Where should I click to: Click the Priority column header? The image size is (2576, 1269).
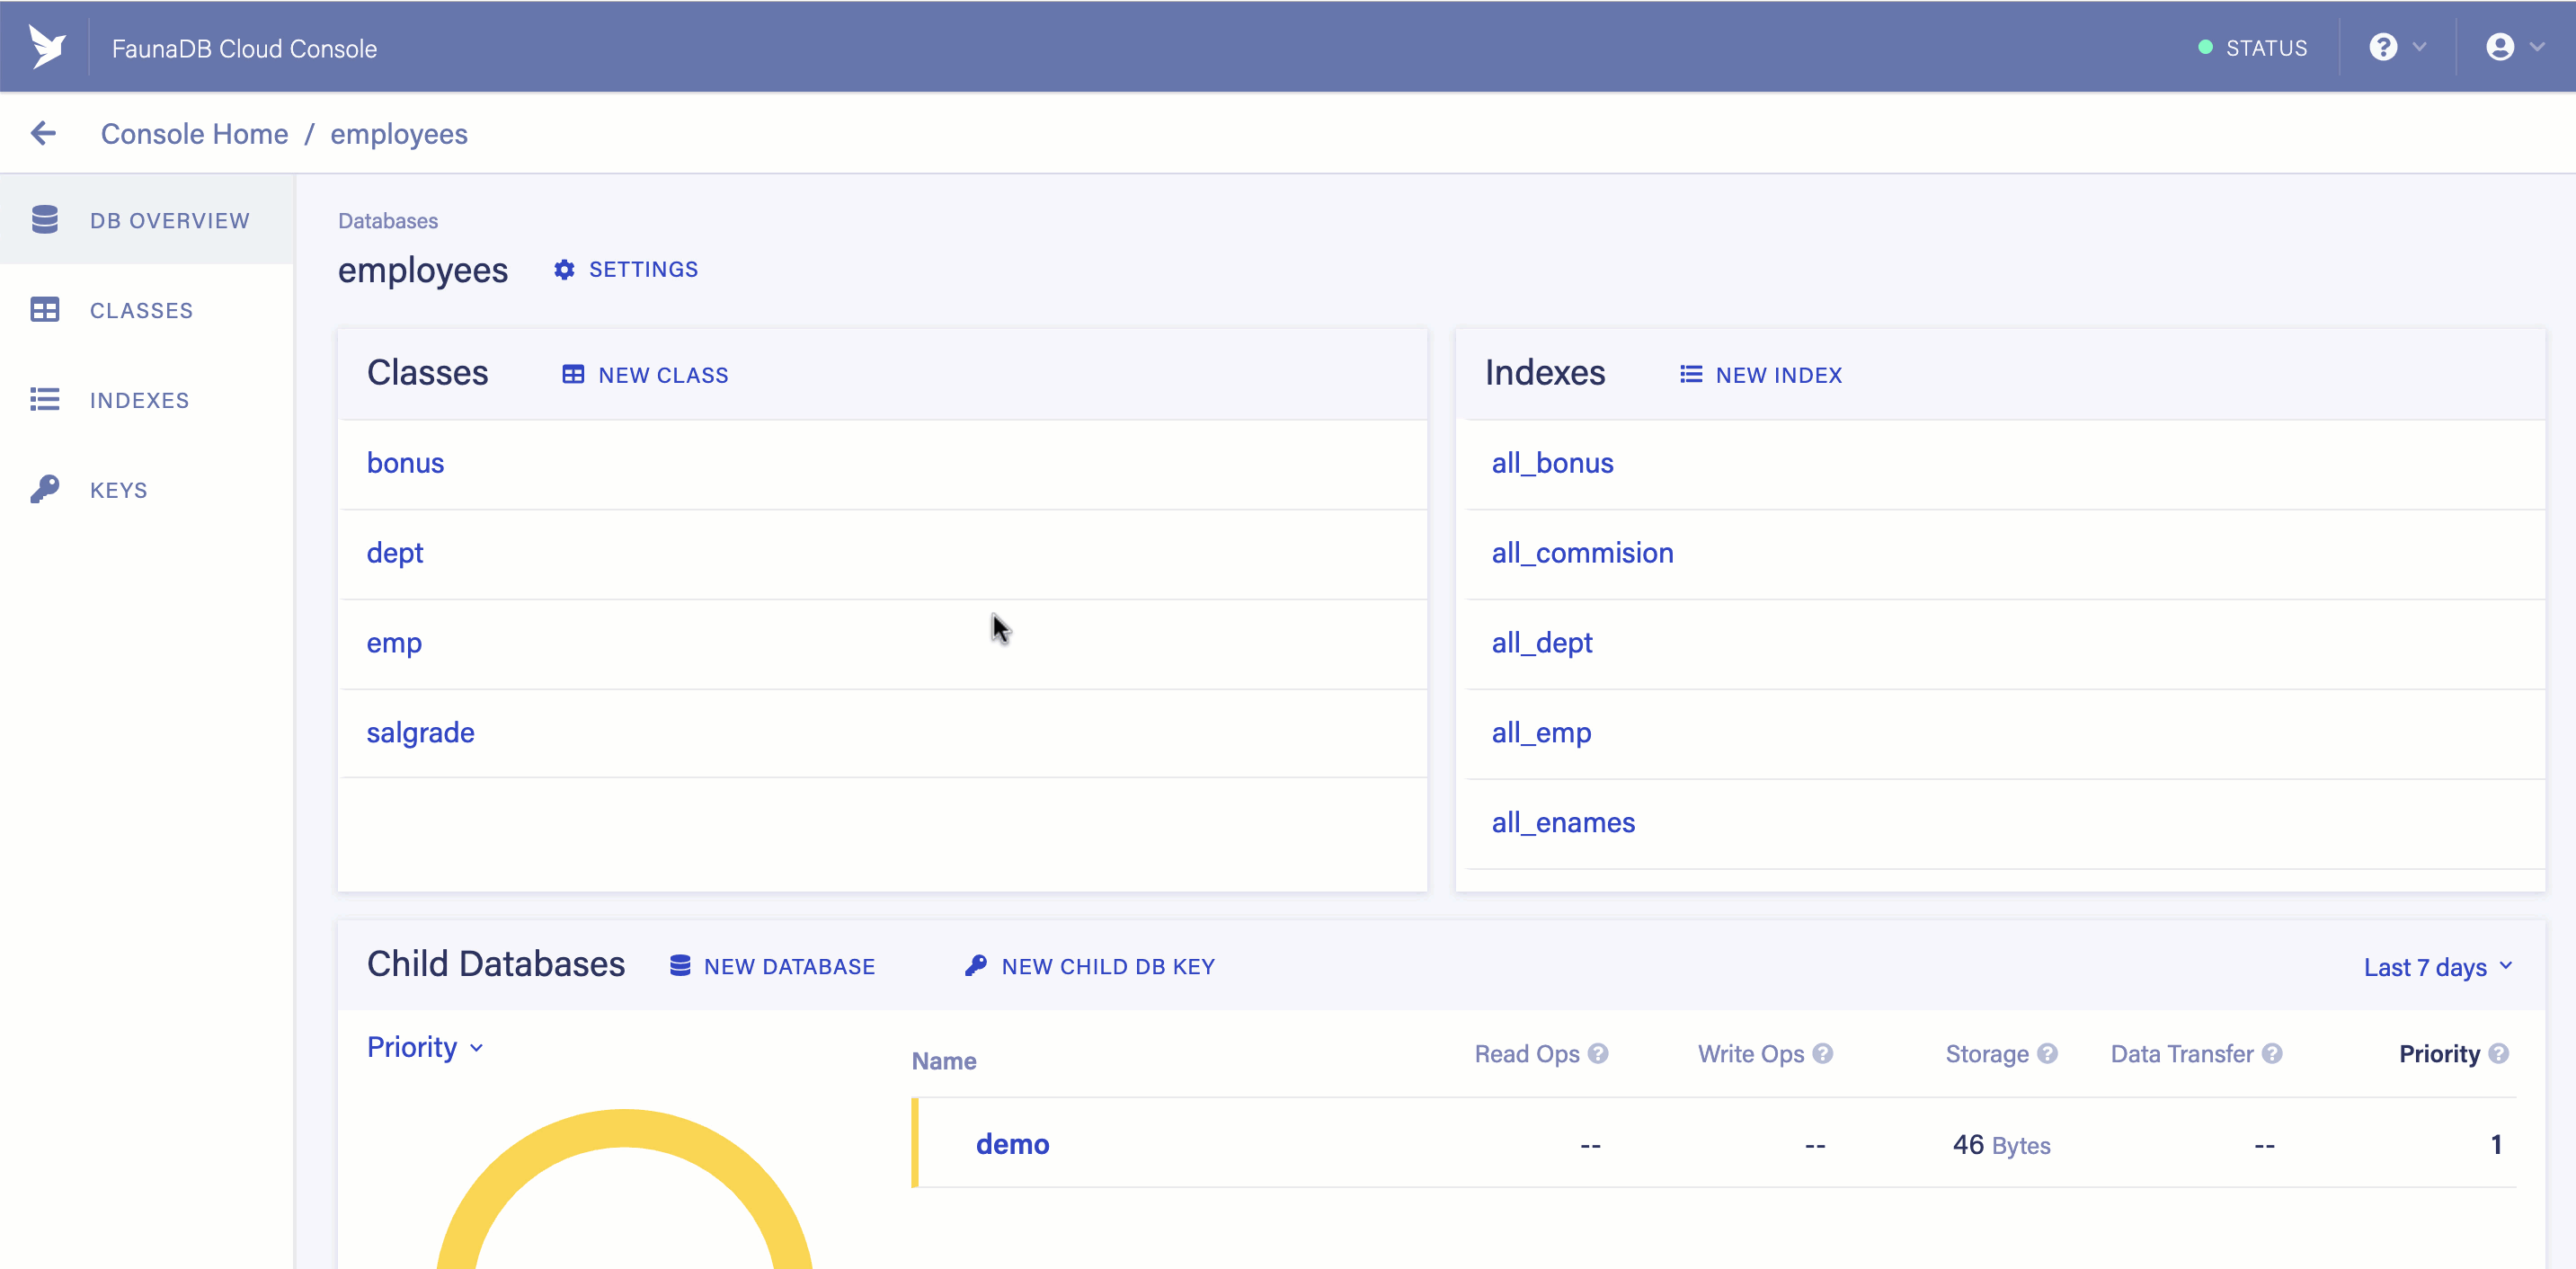coord(2439,1053)
